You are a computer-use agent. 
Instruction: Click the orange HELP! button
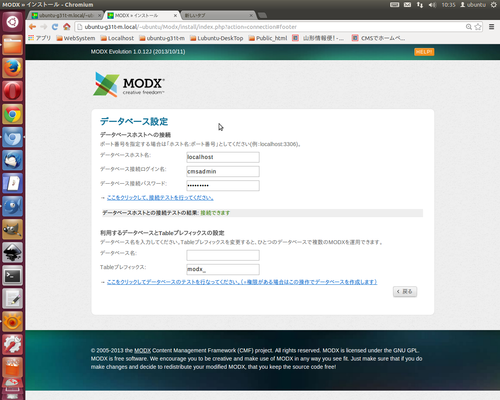[424, 52]
